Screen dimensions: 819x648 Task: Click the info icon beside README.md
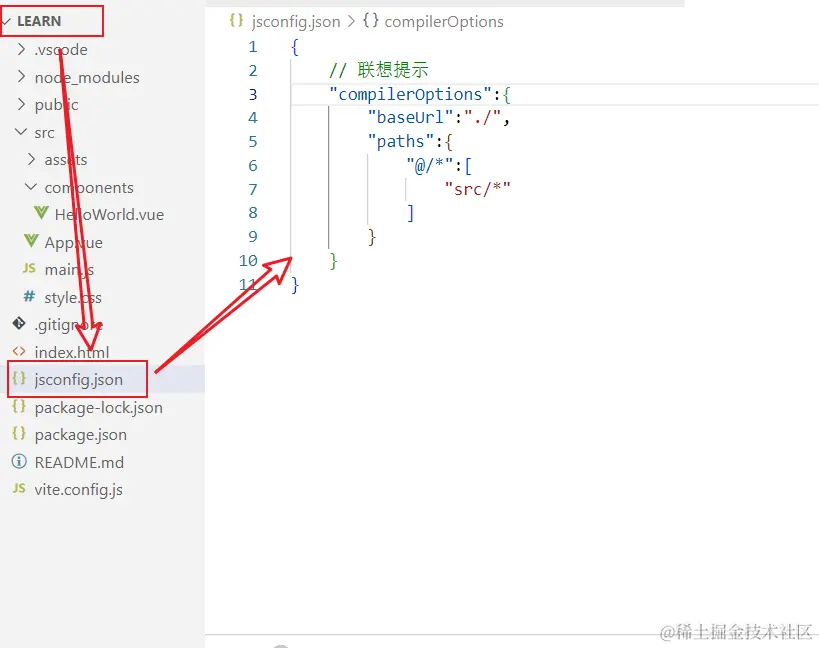coord(19,462)
